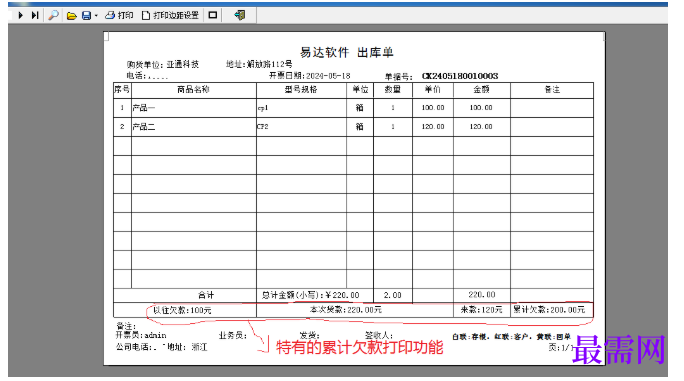This screenshot has width=684, height=381.
Task: Click 合计 total label
Action: 206,295
